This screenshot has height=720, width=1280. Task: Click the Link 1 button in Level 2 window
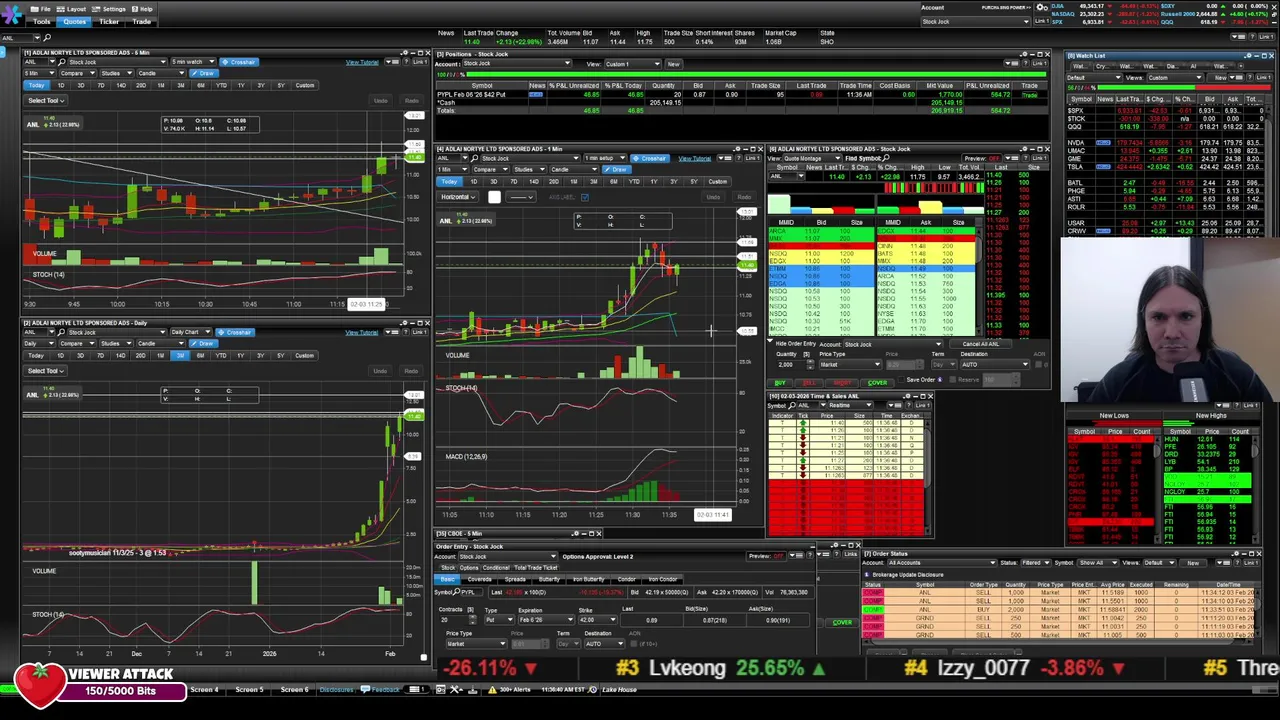click(x=1040, y=158)
